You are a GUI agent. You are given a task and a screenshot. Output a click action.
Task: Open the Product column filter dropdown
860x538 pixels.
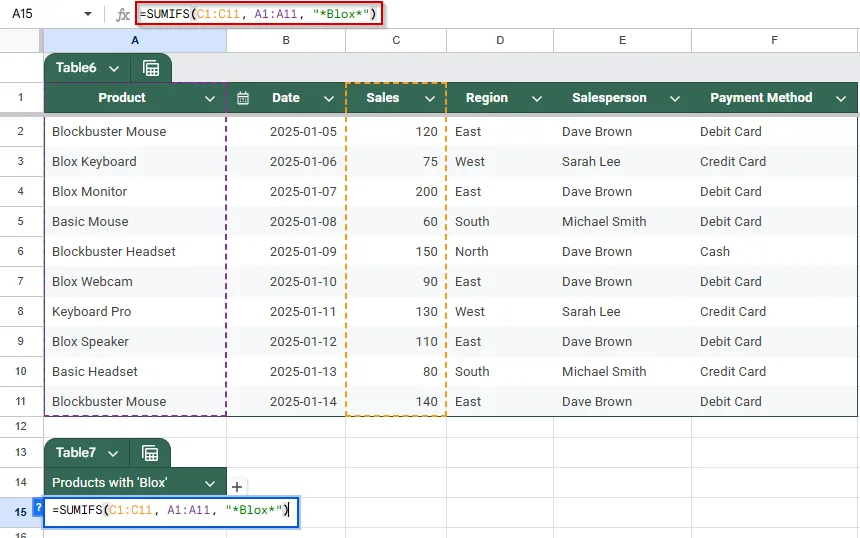pyautogui.click(x=210, y=99)
